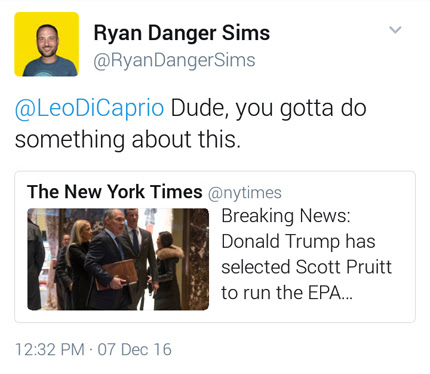Click the '07 Dec 16' date
The image size is (430, 374).
click(x=135, y=350)
